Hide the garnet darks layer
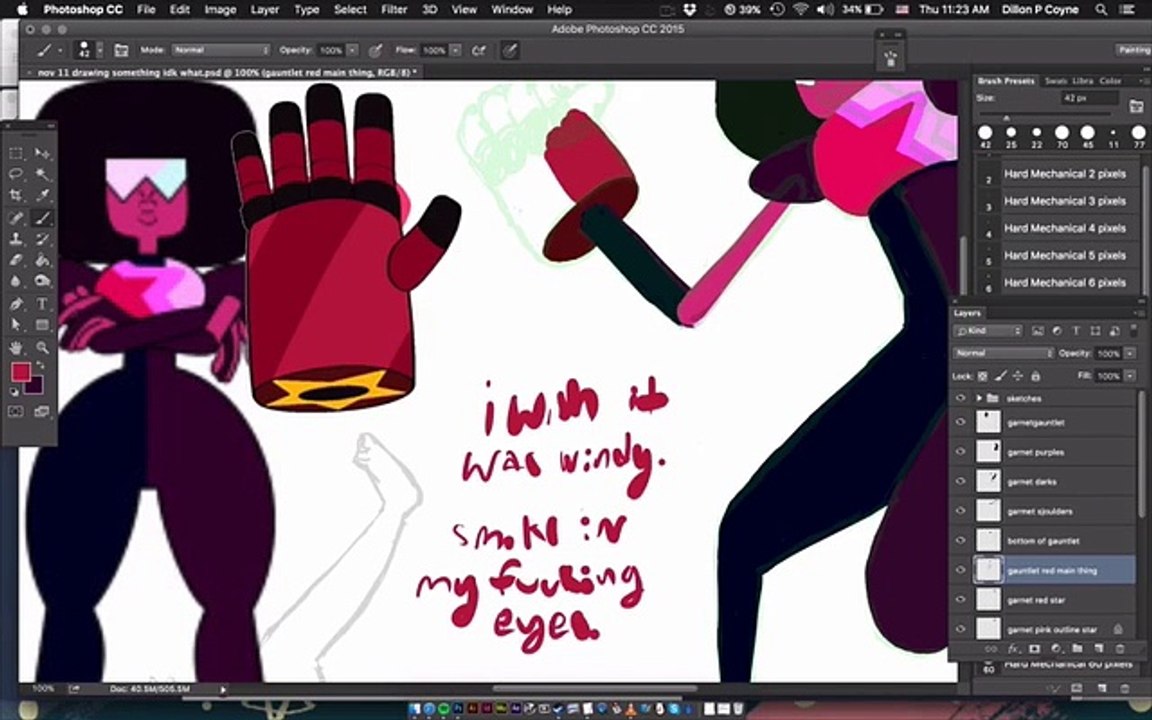 click(960, 481)
